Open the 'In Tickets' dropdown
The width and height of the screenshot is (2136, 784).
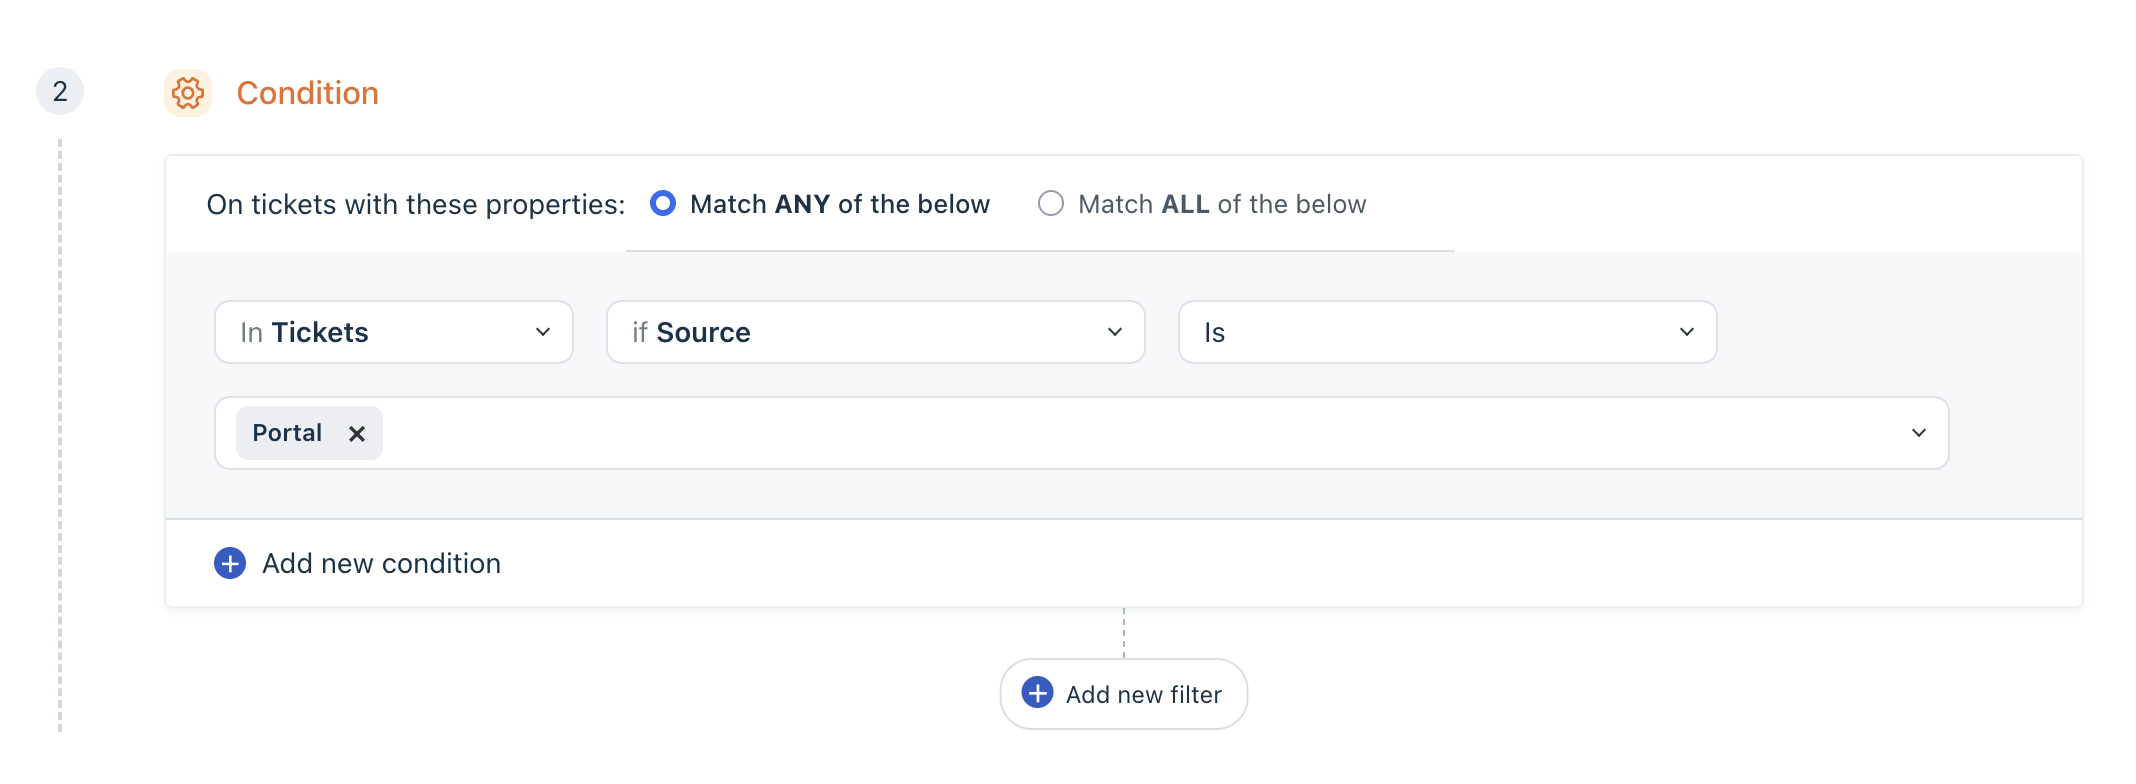point(380,332)
